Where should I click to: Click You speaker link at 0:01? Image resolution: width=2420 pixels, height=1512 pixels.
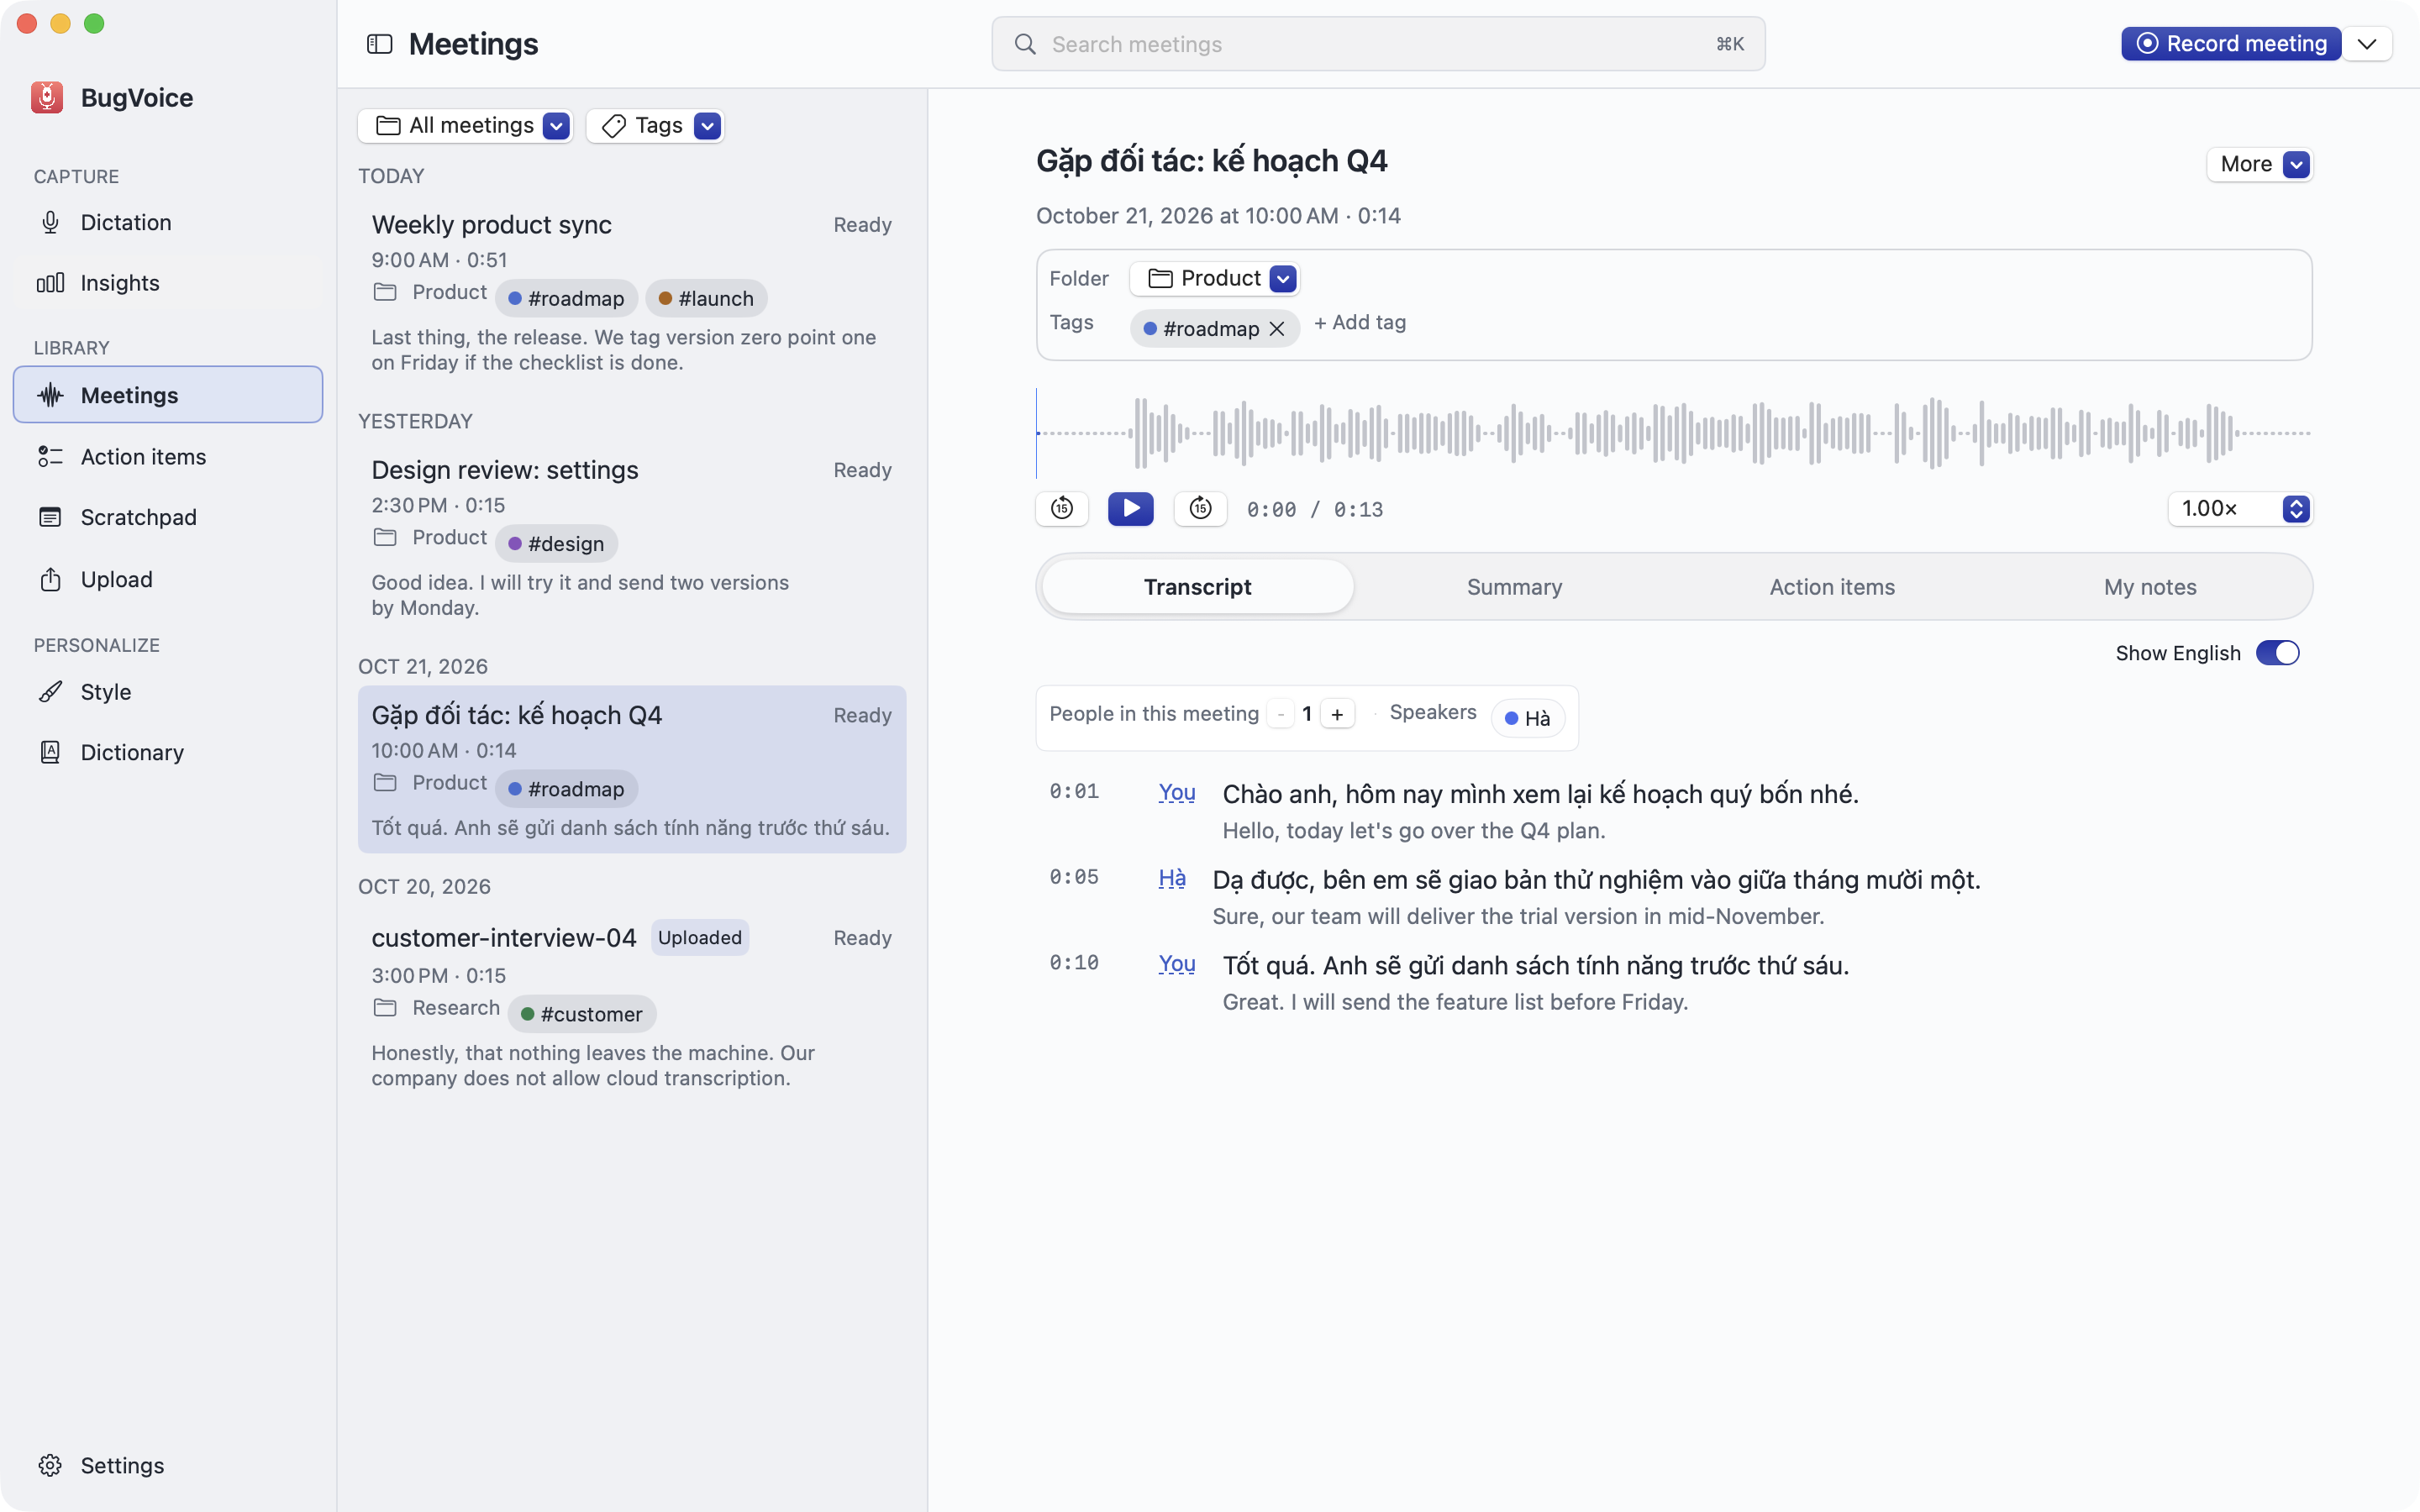pyautogui.click(x=1177, y=793)
